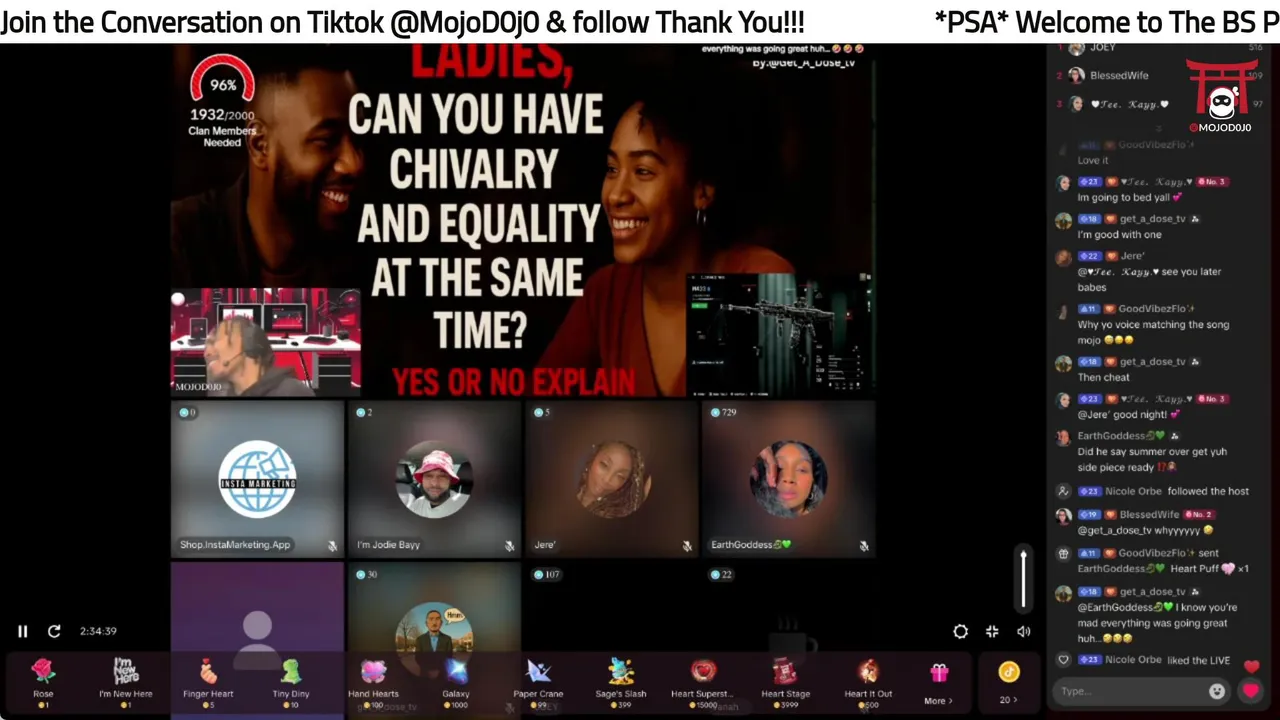Click get_a_dose_tv username on 'I'm good with one'

point(1153,219)
